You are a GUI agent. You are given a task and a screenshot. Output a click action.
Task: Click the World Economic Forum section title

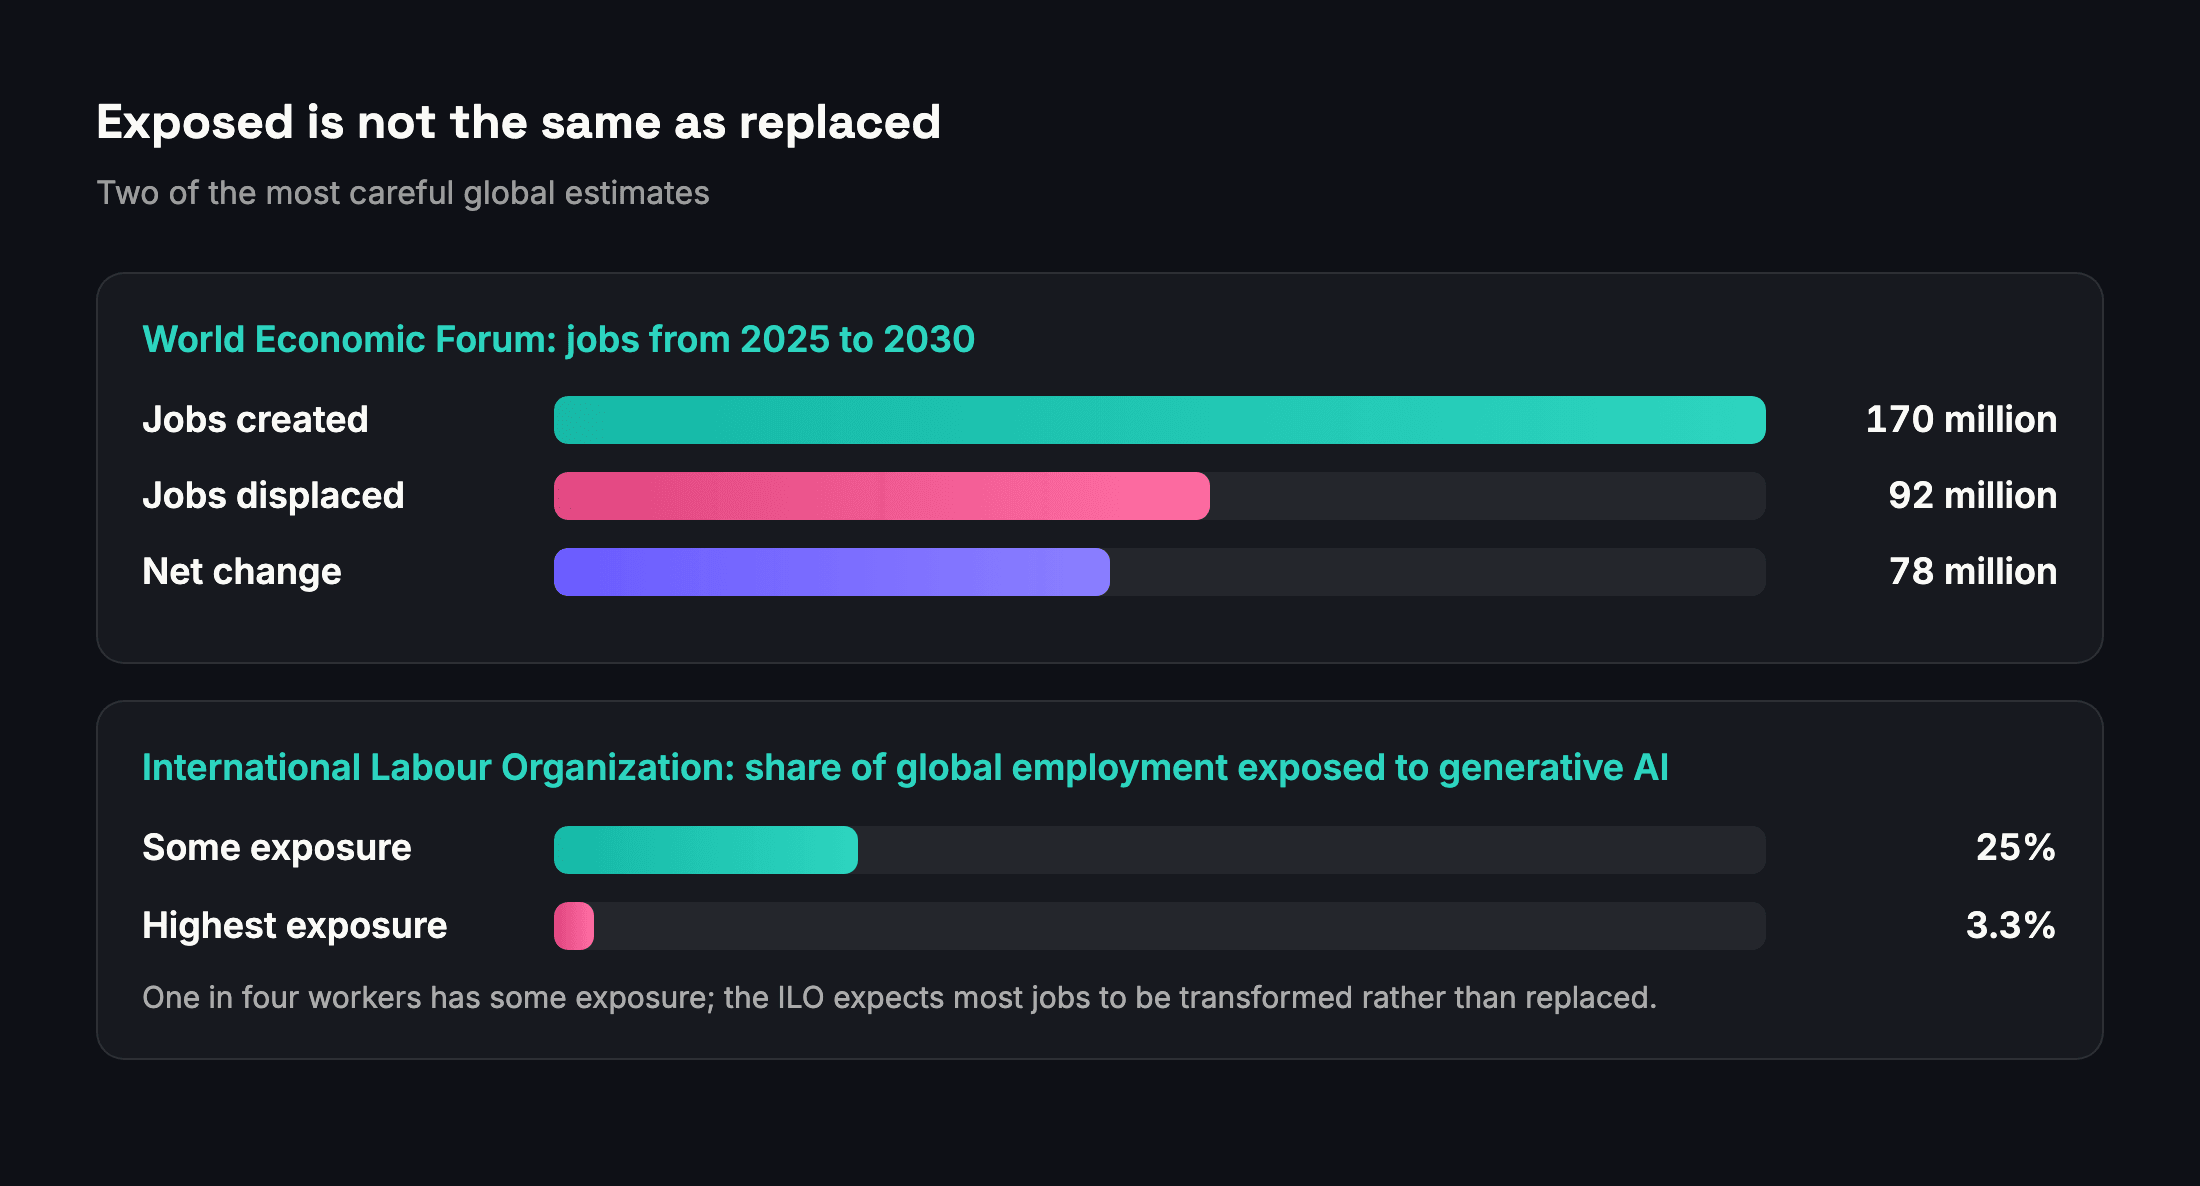[558, 340]
